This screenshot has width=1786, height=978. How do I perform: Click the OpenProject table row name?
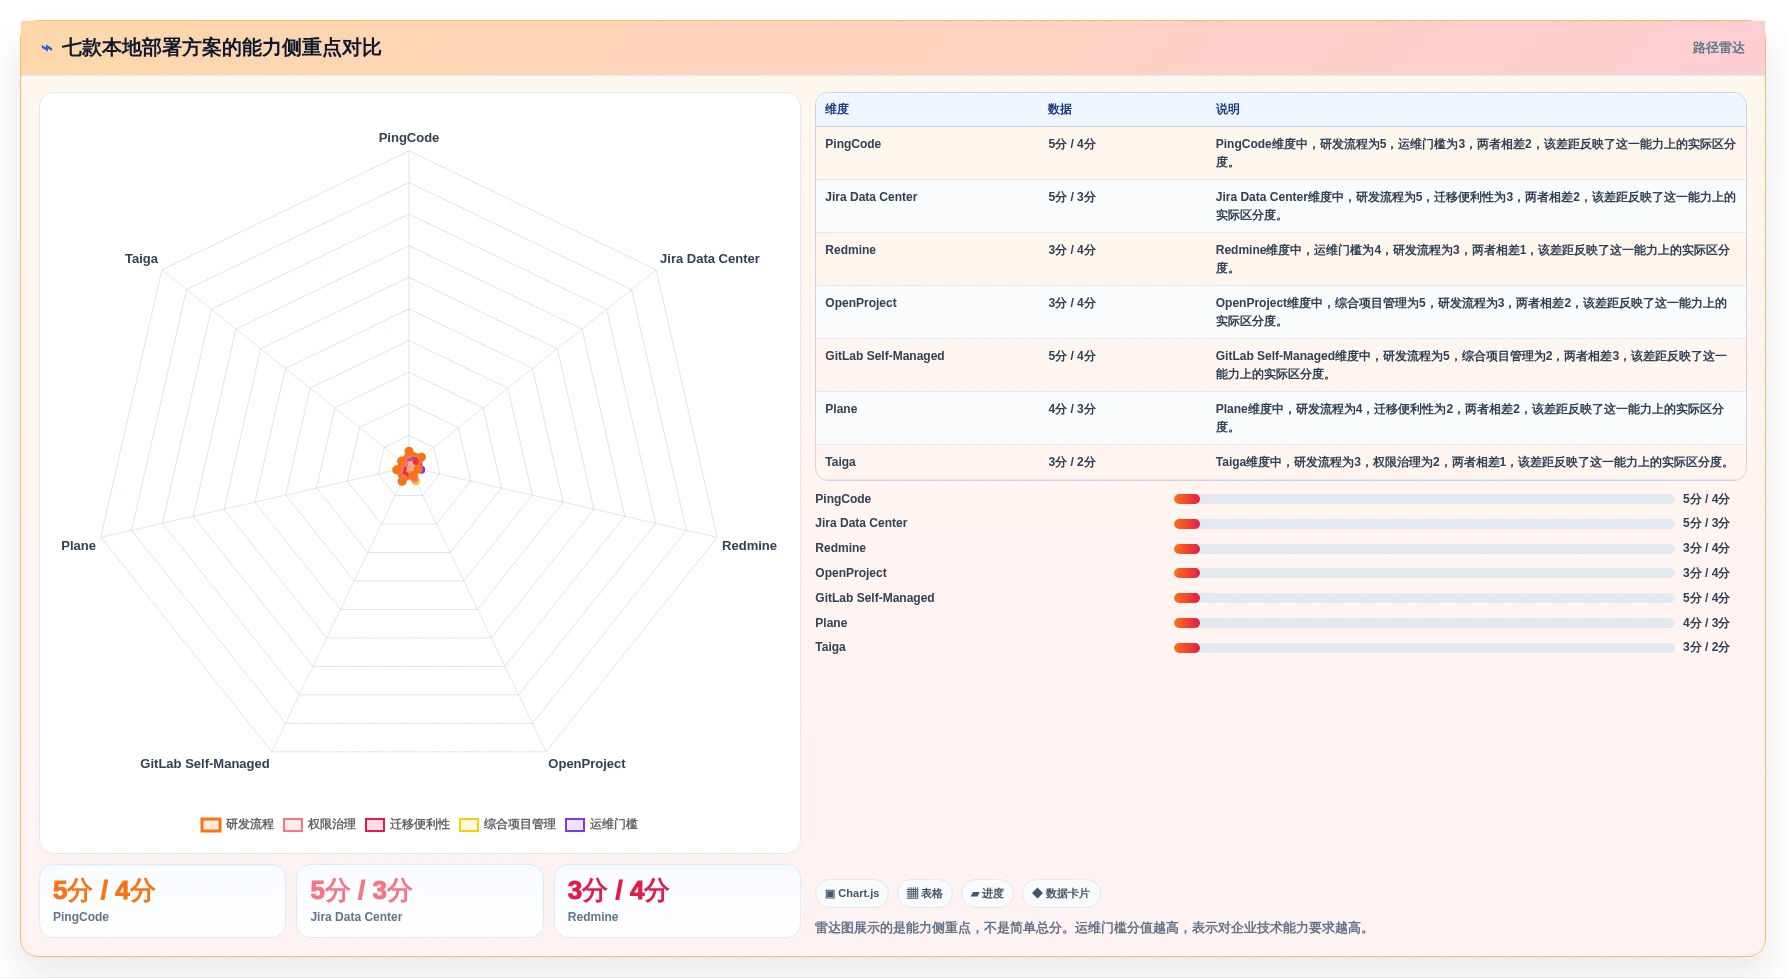coord(861,303)
